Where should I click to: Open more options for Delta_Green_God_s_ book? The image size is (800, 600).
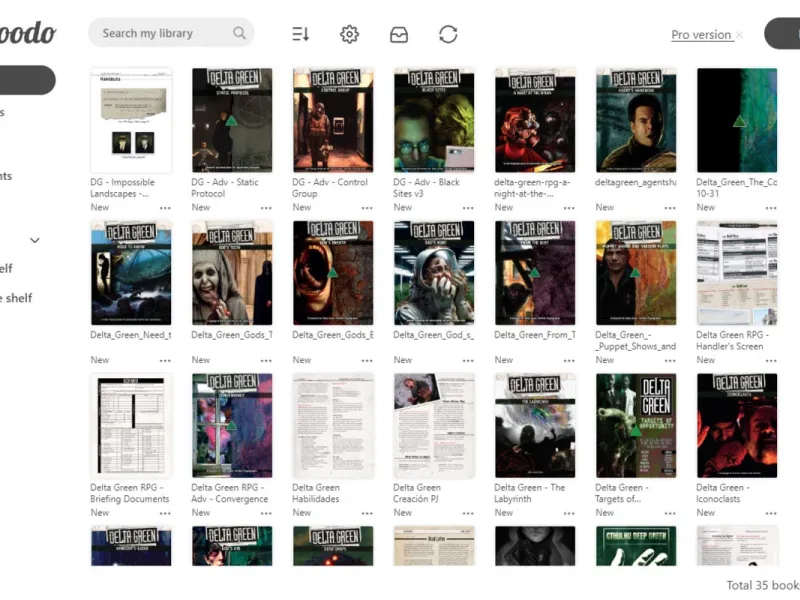tap(468, 361)
